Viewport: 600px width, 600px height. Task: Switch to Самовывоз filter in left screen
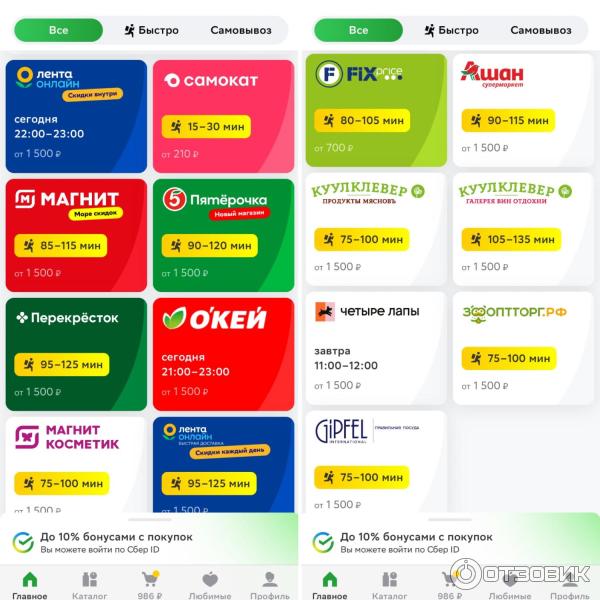241,30
